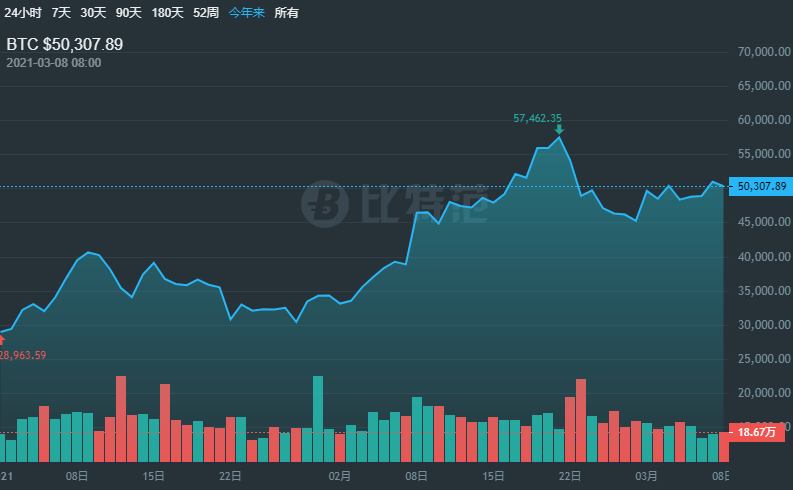This screenshot has height=490, width=793.
Task: Click the red arrow marking the lowest price
Action: (x=2, y=340)
